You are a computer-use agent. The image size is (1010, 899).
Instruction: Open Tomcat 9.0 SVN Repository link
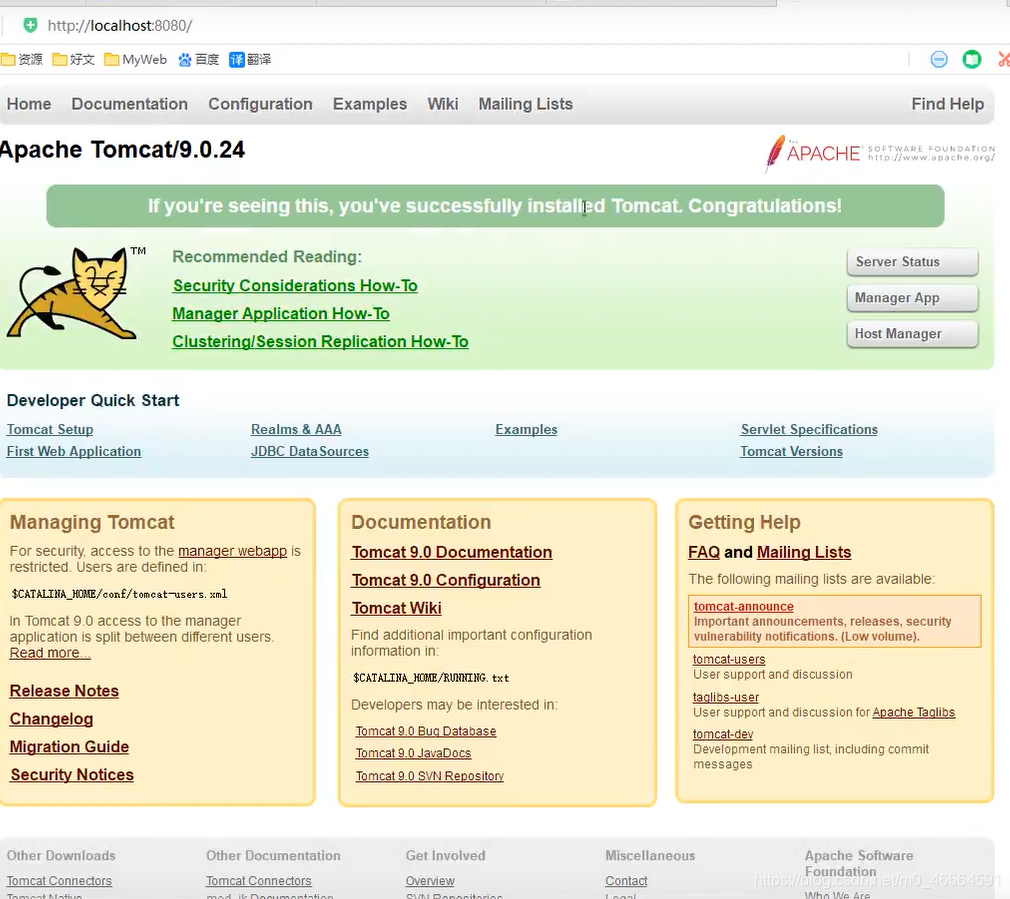click(x=430, y=776)
